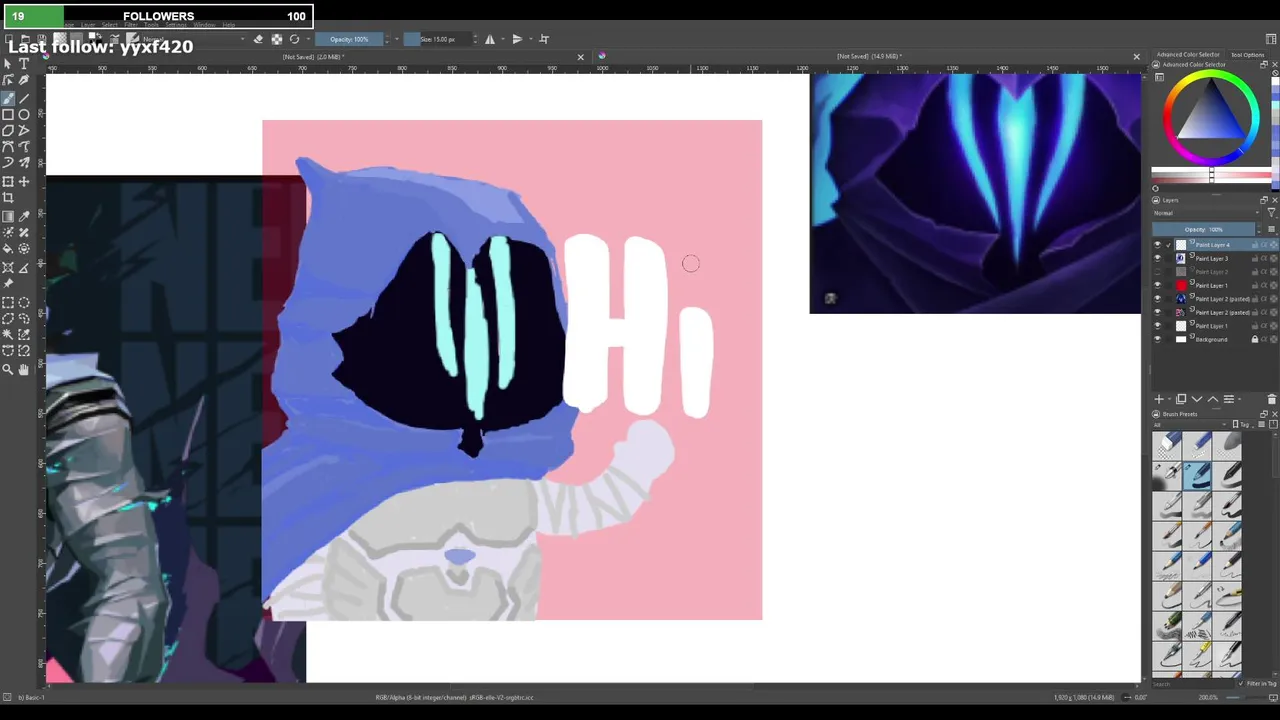Move layer up with the up arrow
The height and width of the screenshot is (720, 1280).
(1213, 399)
